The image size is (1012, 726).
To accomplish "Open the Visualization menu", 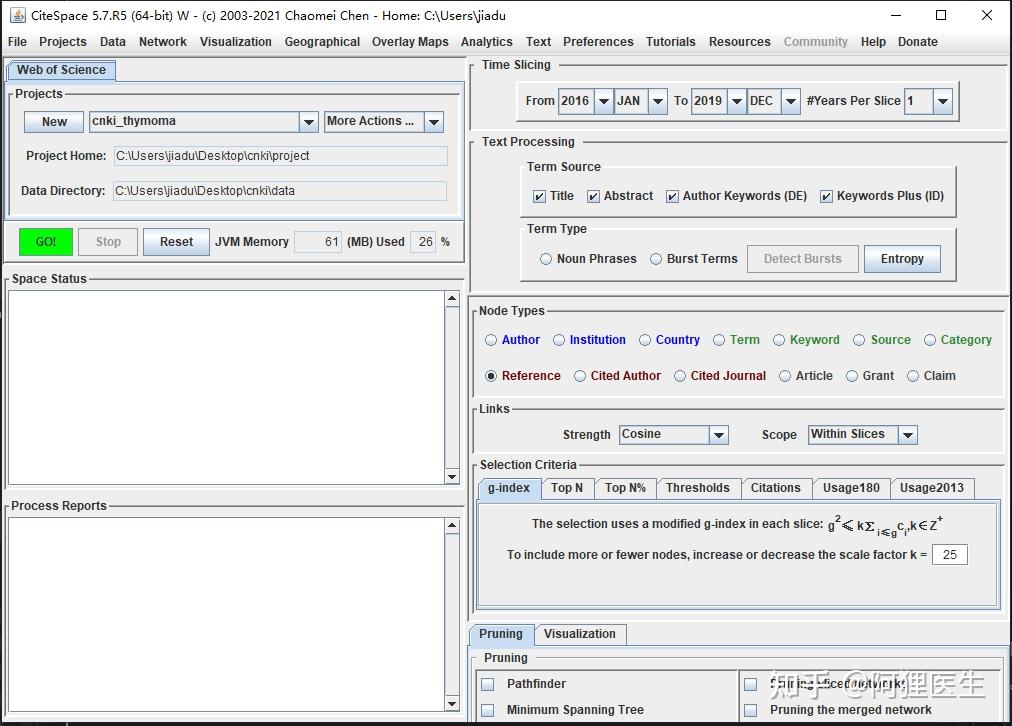I will coord(236,42).
